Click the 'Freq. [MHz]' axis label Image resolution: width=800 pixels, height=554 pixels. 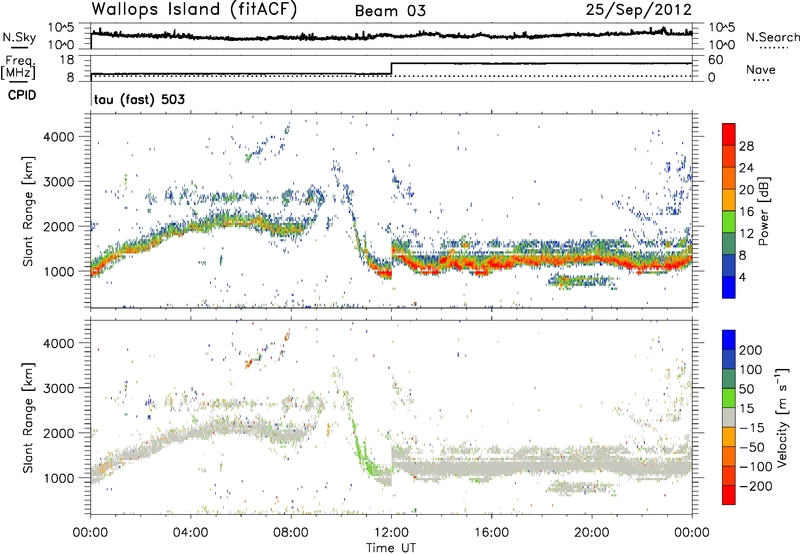tap(18, 67)
